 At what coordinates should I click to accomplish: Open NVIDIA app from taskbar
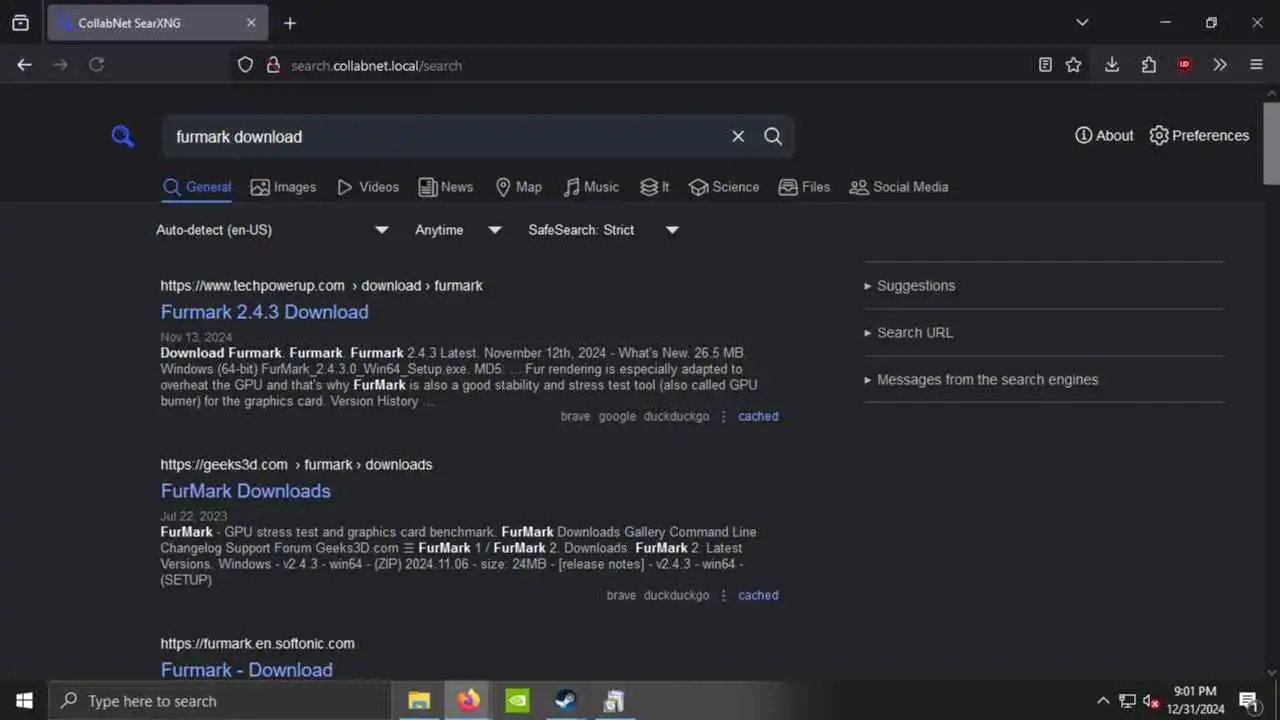pyautogui.click(x=517, y=701)
